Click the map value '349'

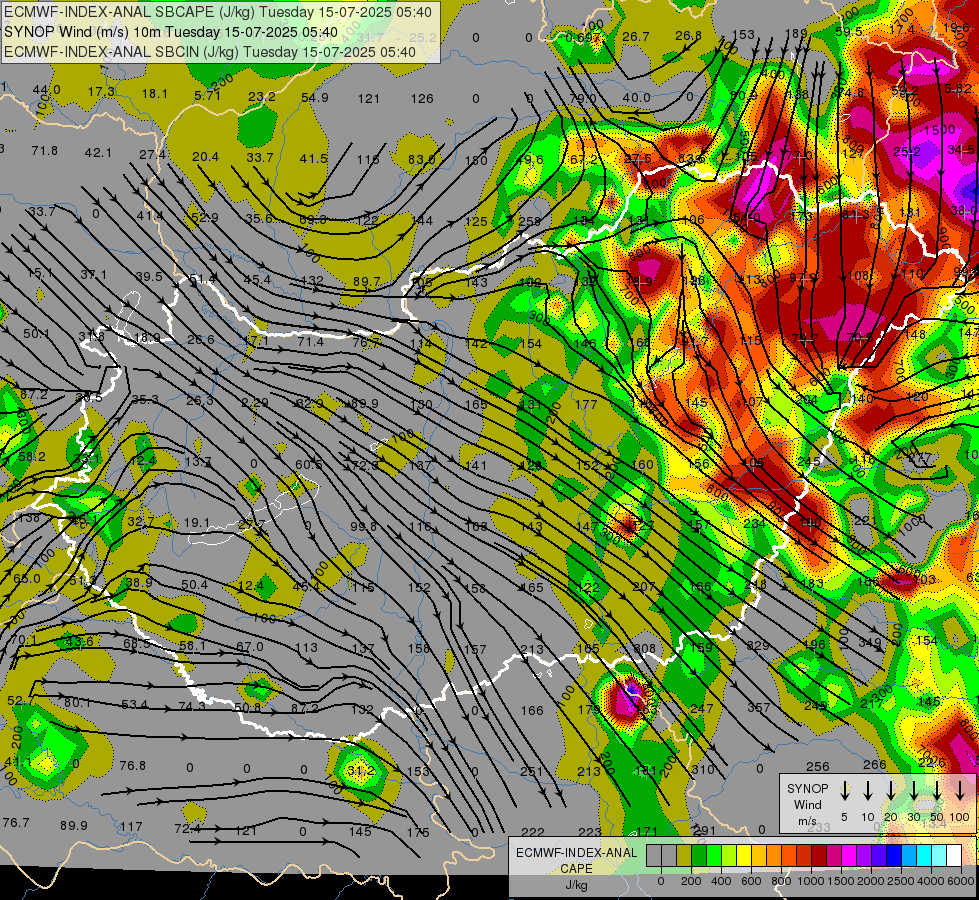coord(870,643)
